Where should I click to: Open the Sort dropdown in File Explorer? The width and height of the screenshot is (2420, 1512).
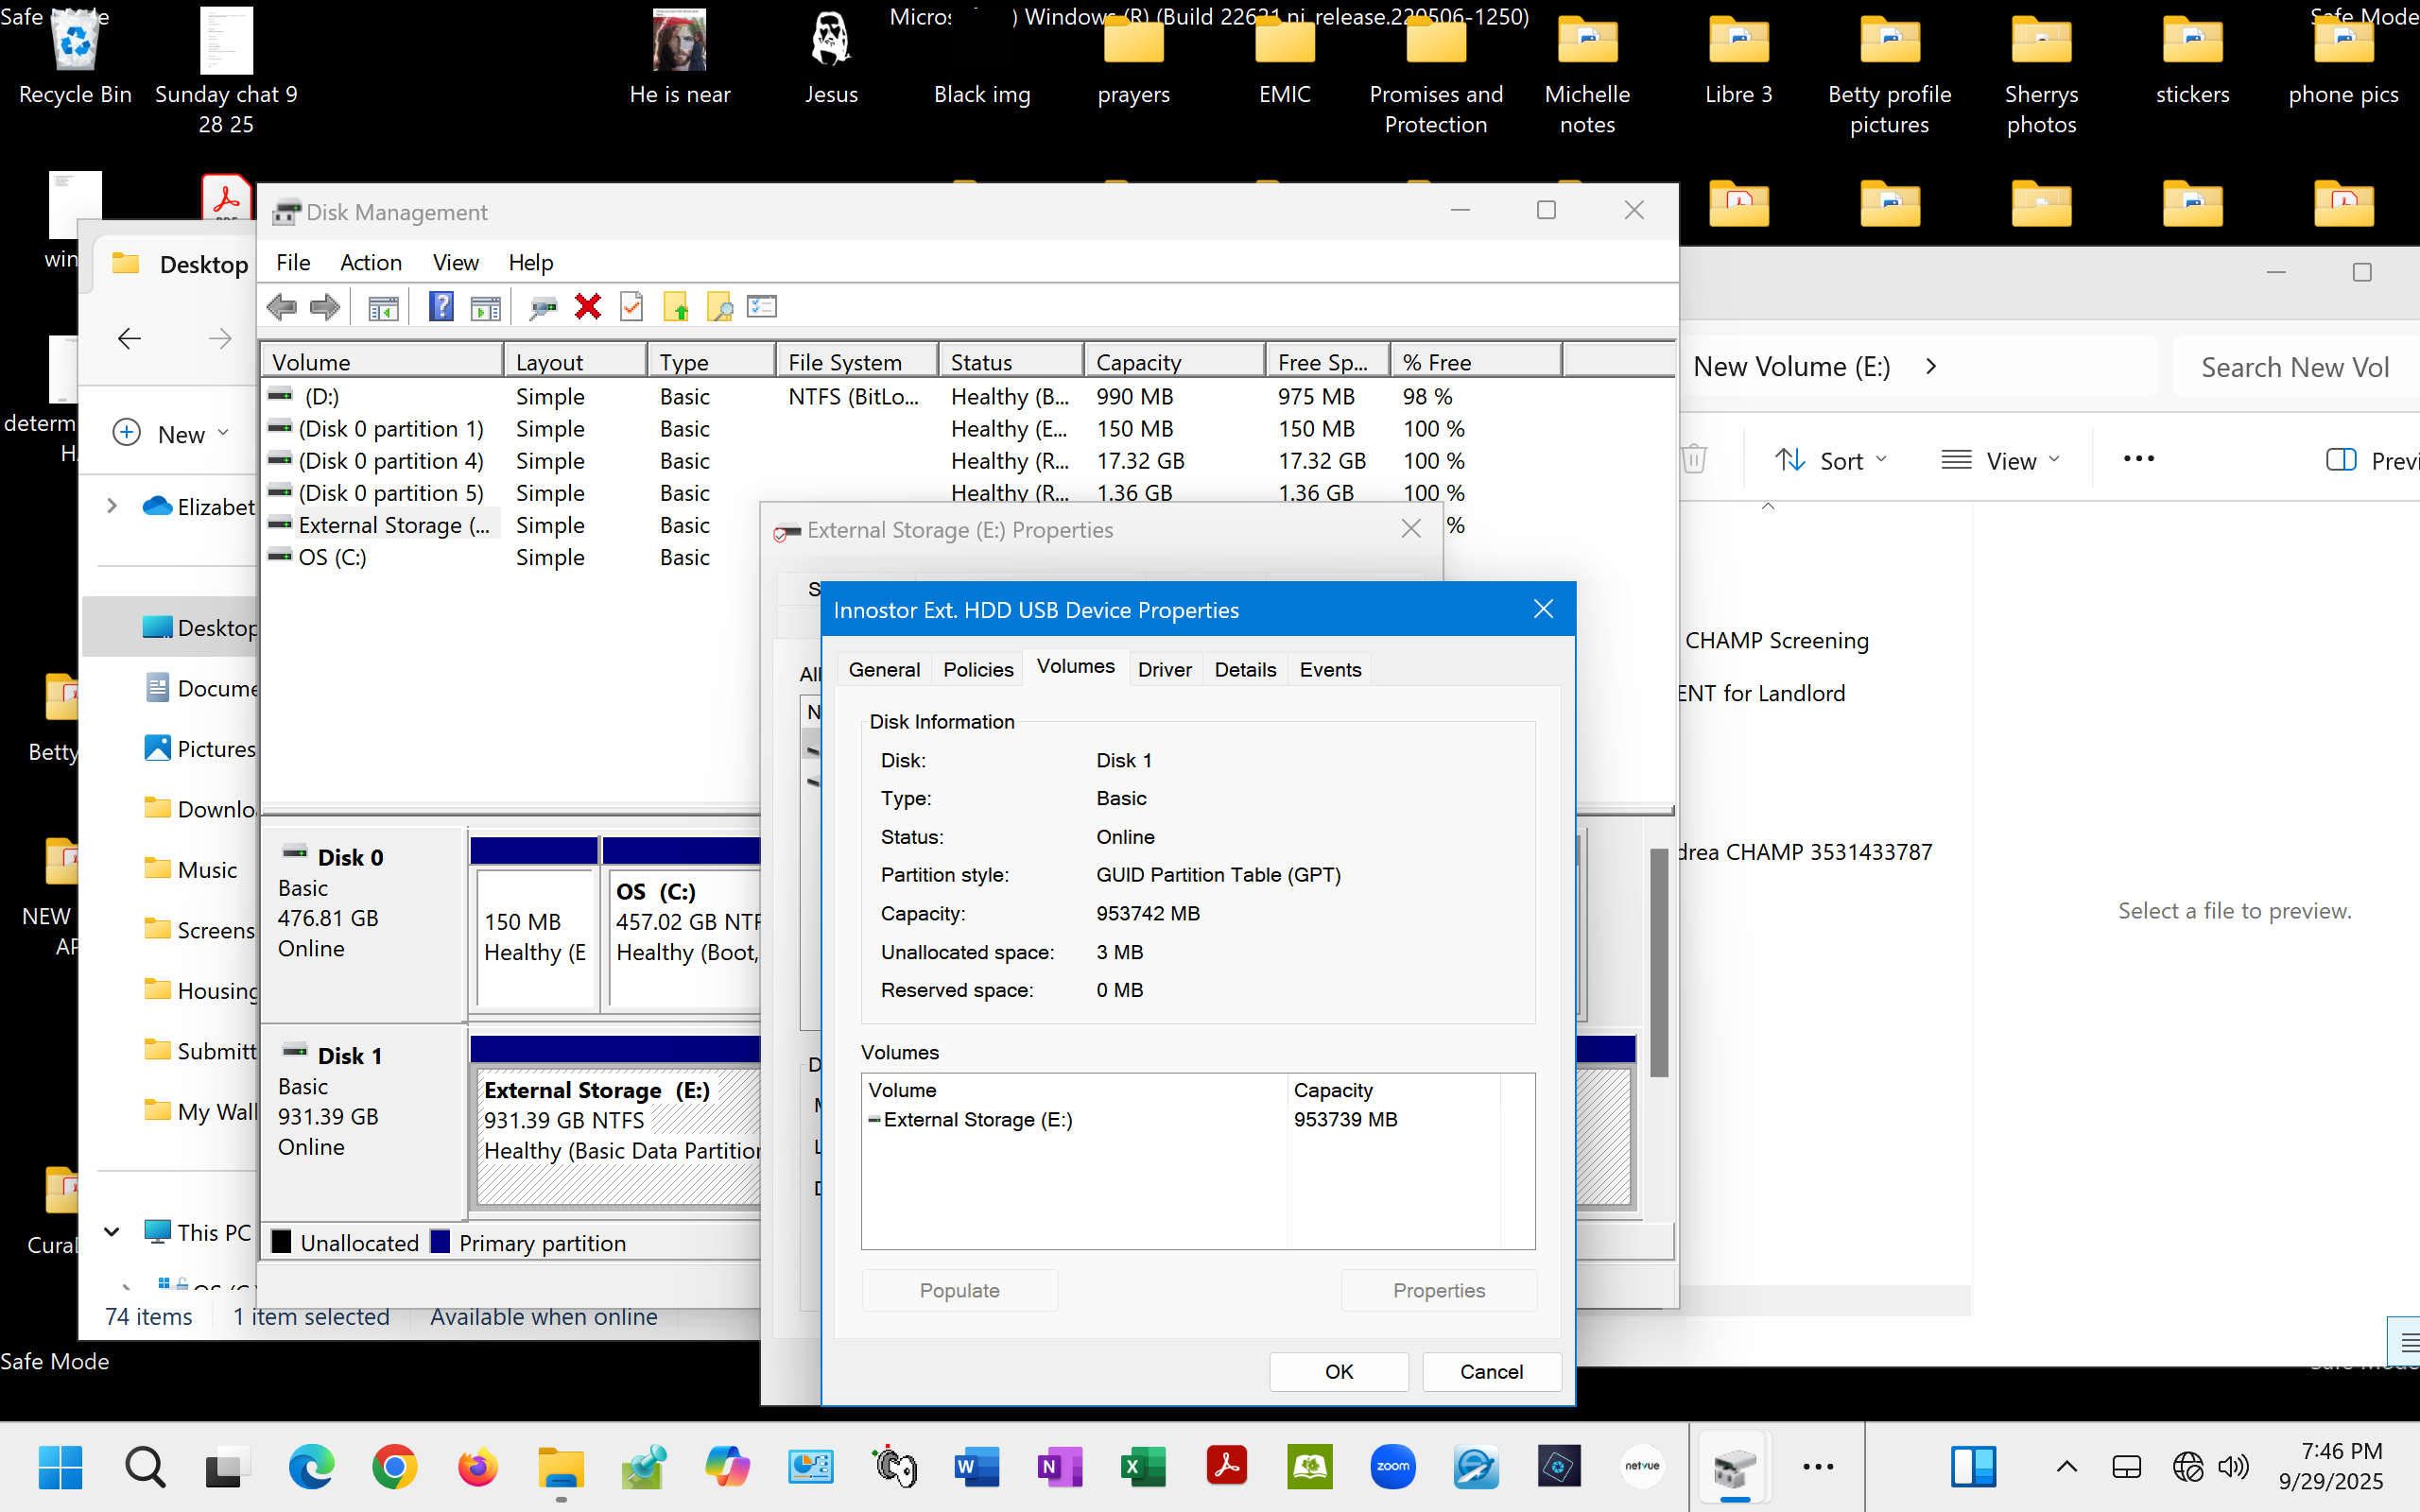(1831, 460)
